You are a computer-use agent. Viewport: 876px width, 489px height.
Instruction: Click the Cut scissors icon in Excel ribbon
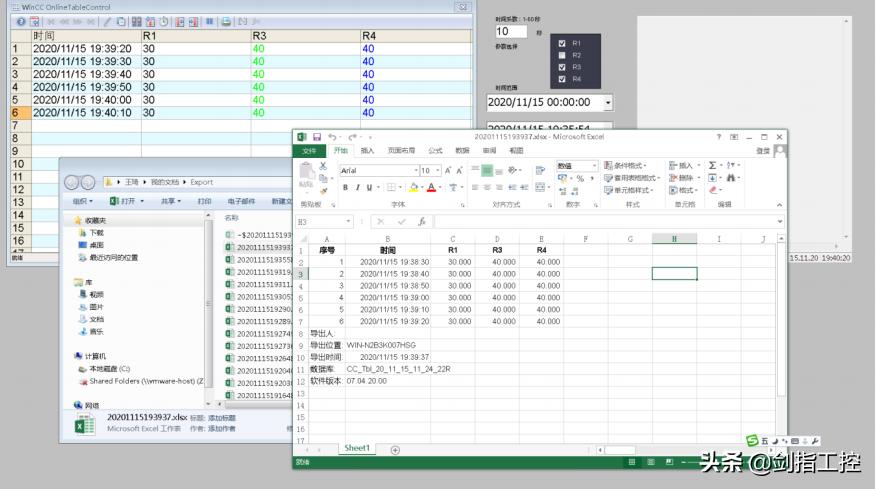click(323, 166)
